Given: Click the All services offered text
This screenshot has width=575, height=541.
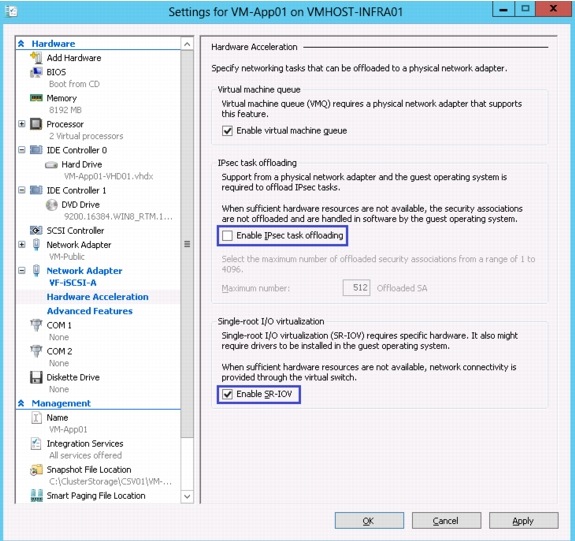Looking at the screenshot, I should click(x=85, y=455).
